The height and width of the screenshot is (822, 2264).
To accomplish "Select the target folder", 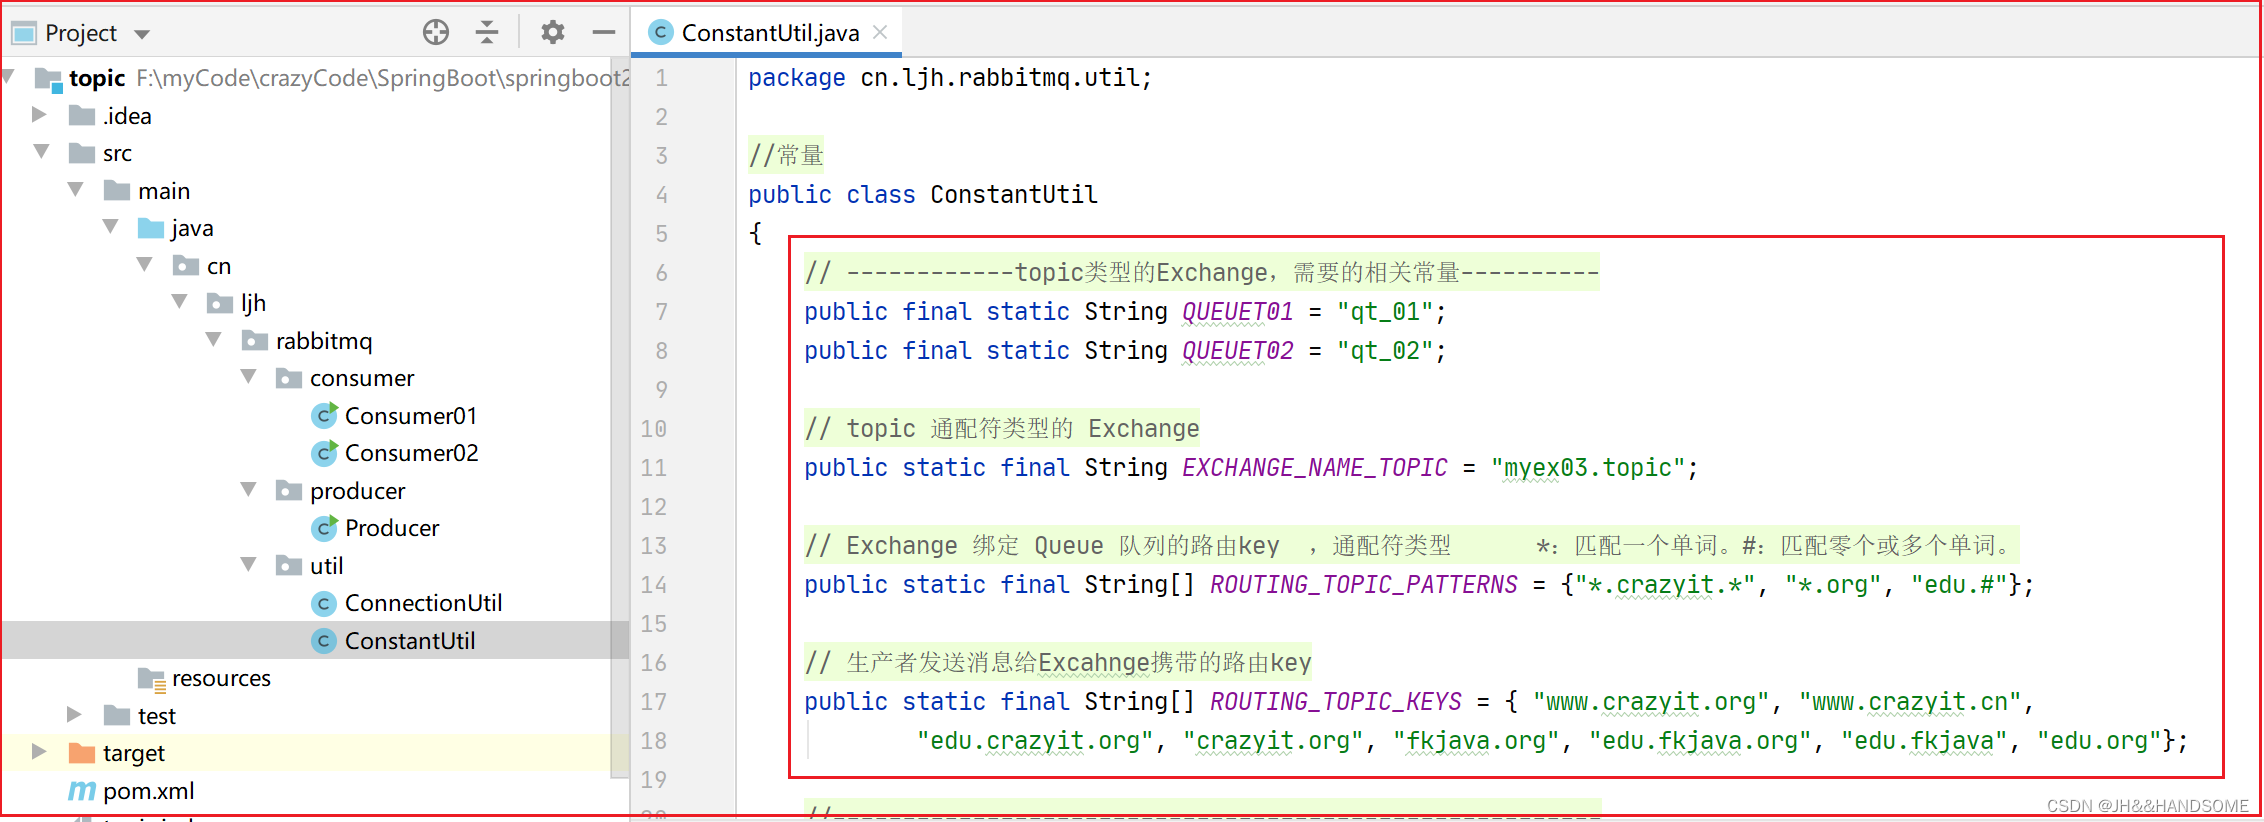I will click(x=133, y=753).
